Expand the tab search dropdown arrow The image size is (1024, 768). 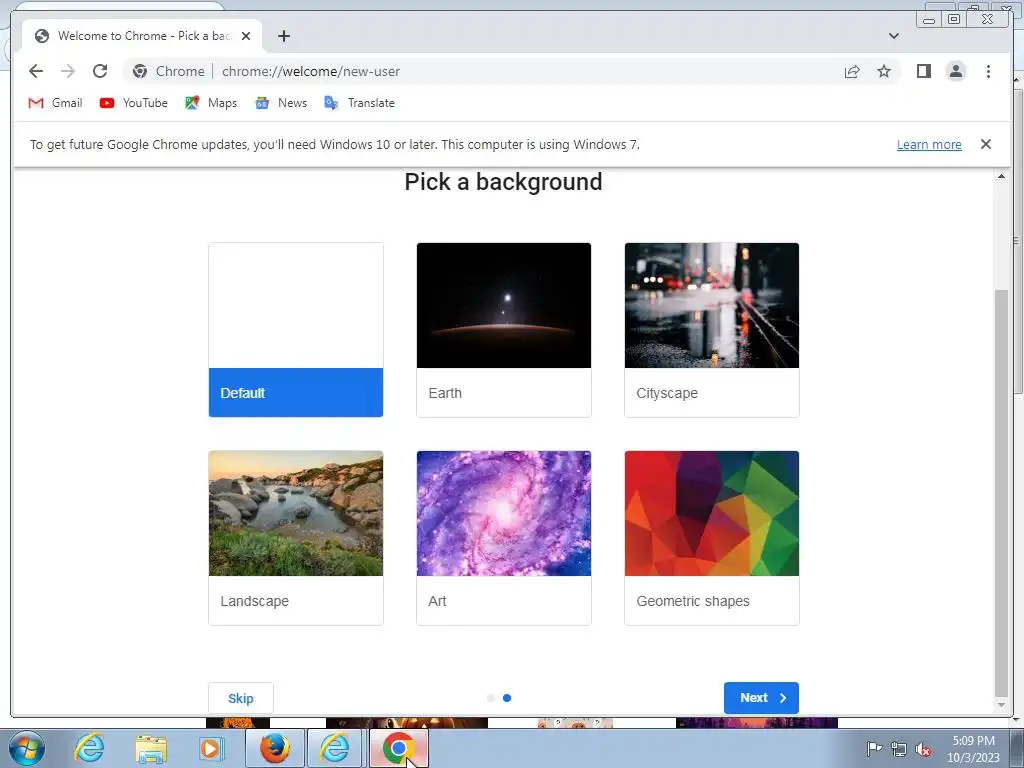click(893, 36)
